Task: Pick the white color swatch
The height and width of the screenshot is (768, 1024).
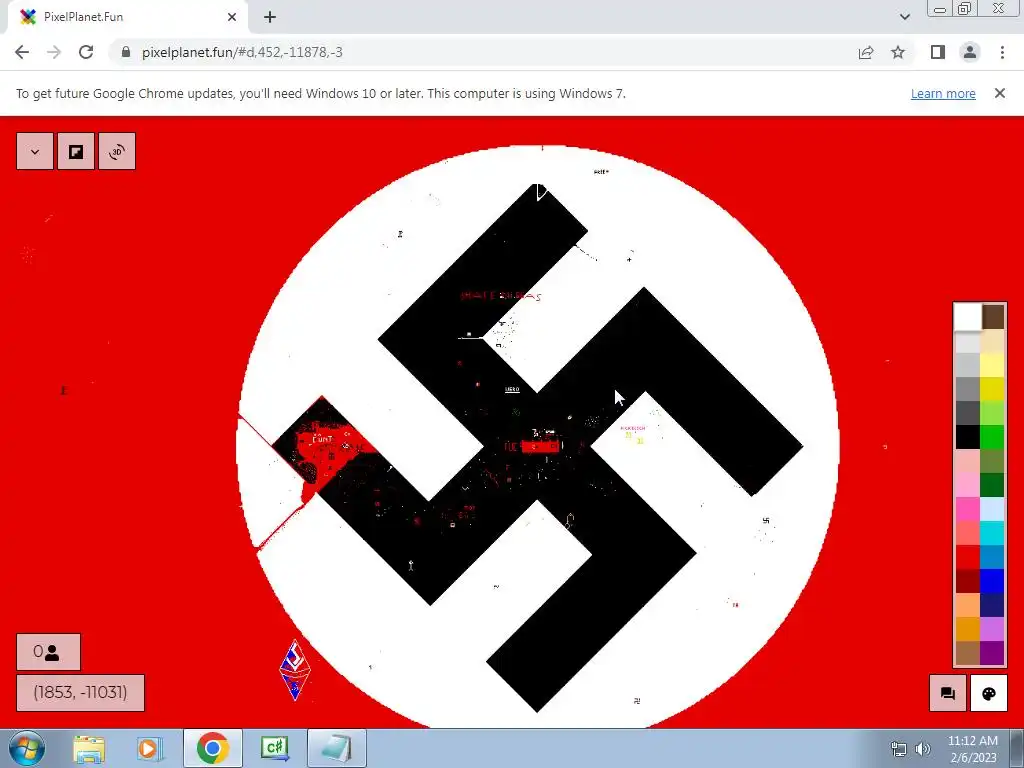Action: point(967,317)
